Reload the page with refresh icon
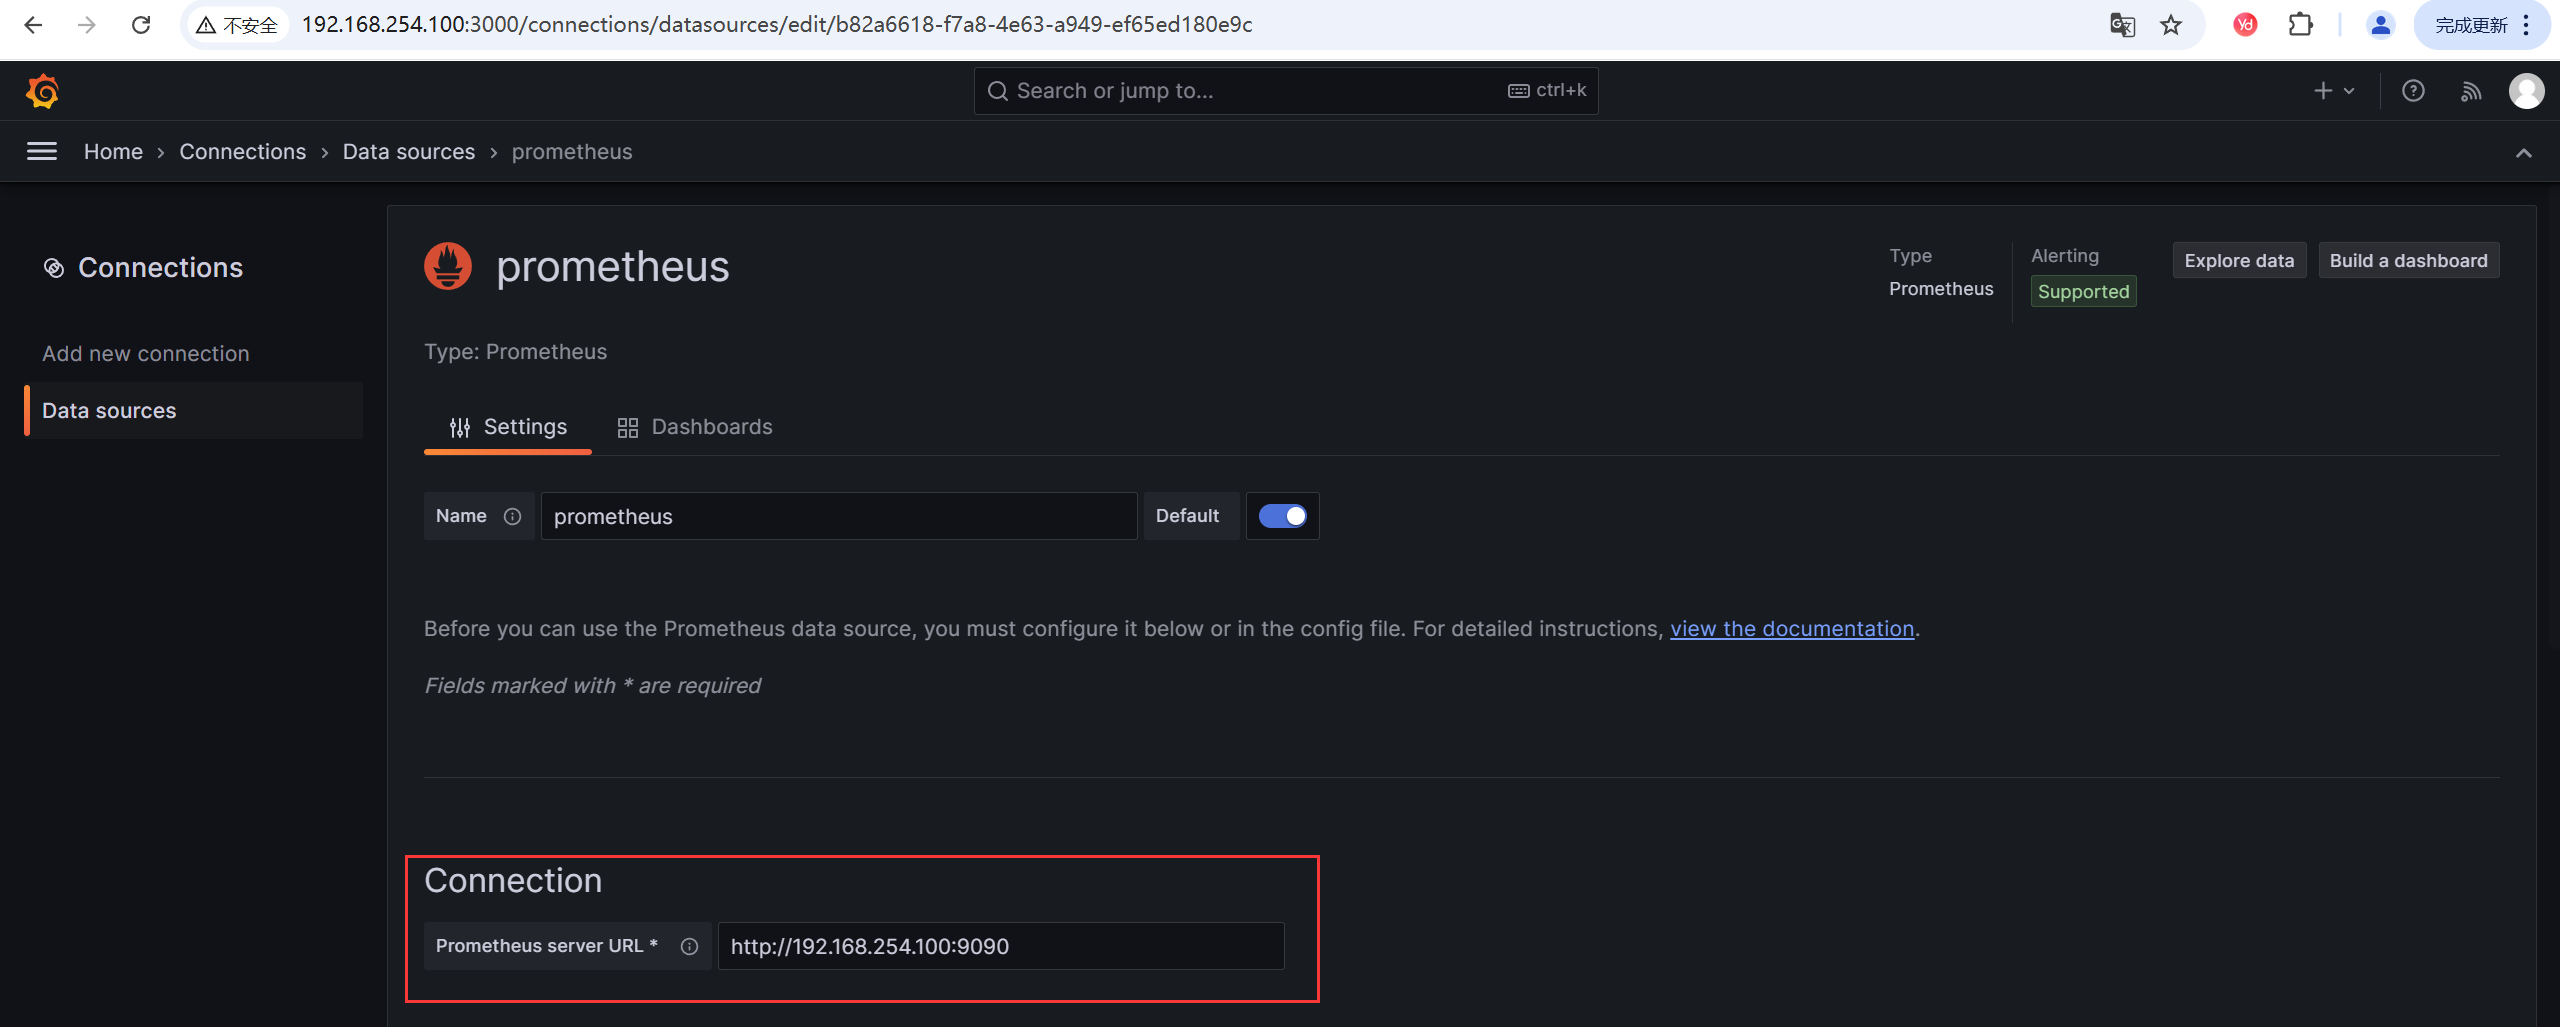Screen dimensions: 2560x1027 141,25
